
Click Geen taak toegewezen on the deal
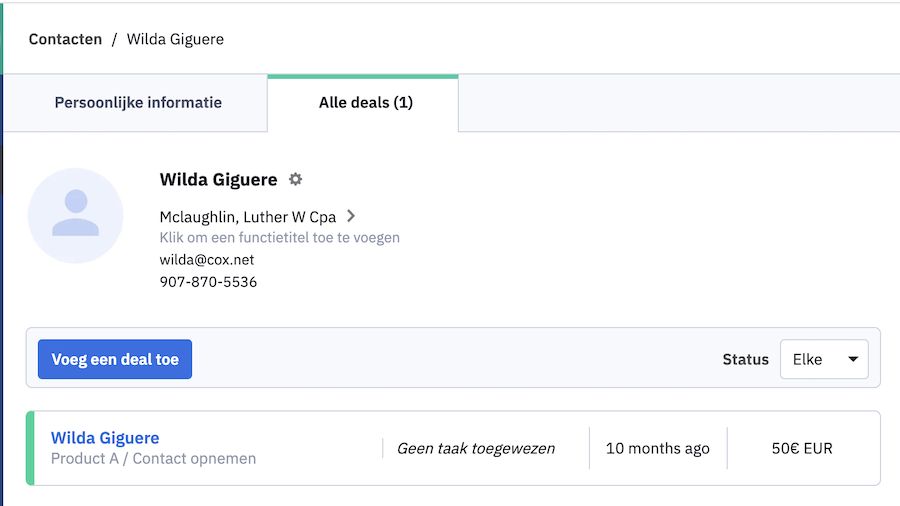coord(476,448)
